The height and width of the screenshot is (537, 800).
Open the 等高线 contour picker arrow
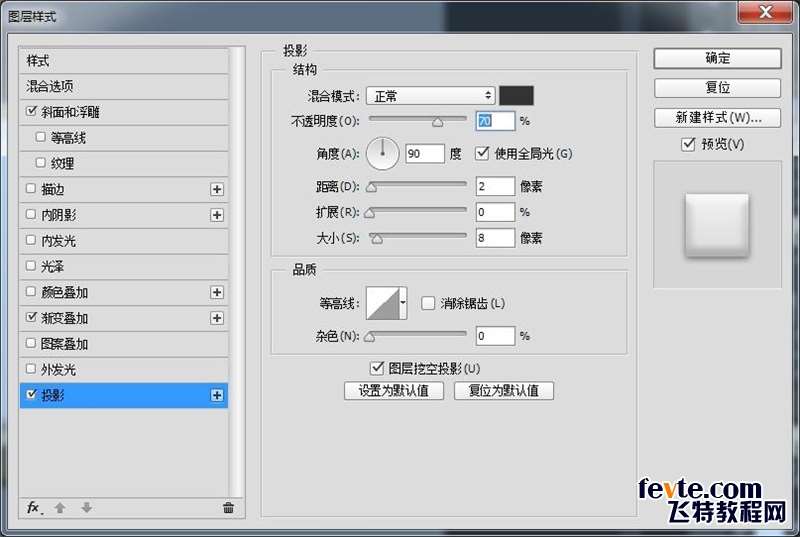coord(403,303)
